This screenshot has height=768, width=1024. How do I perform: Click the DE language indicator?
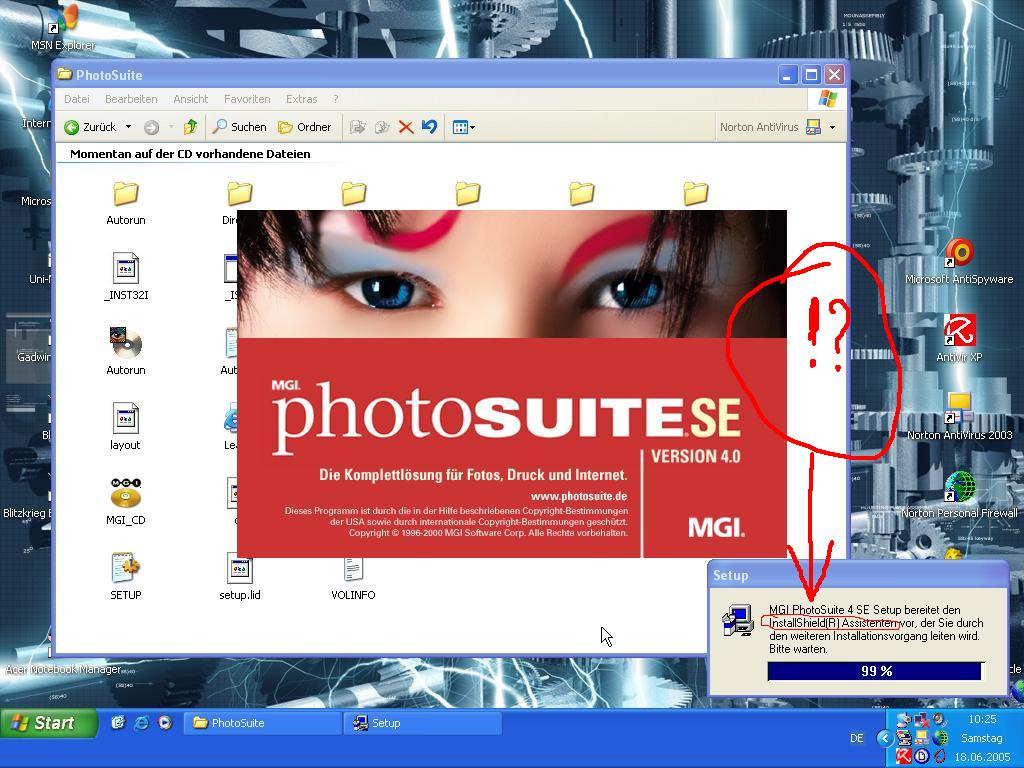click(x=857, y=738)
